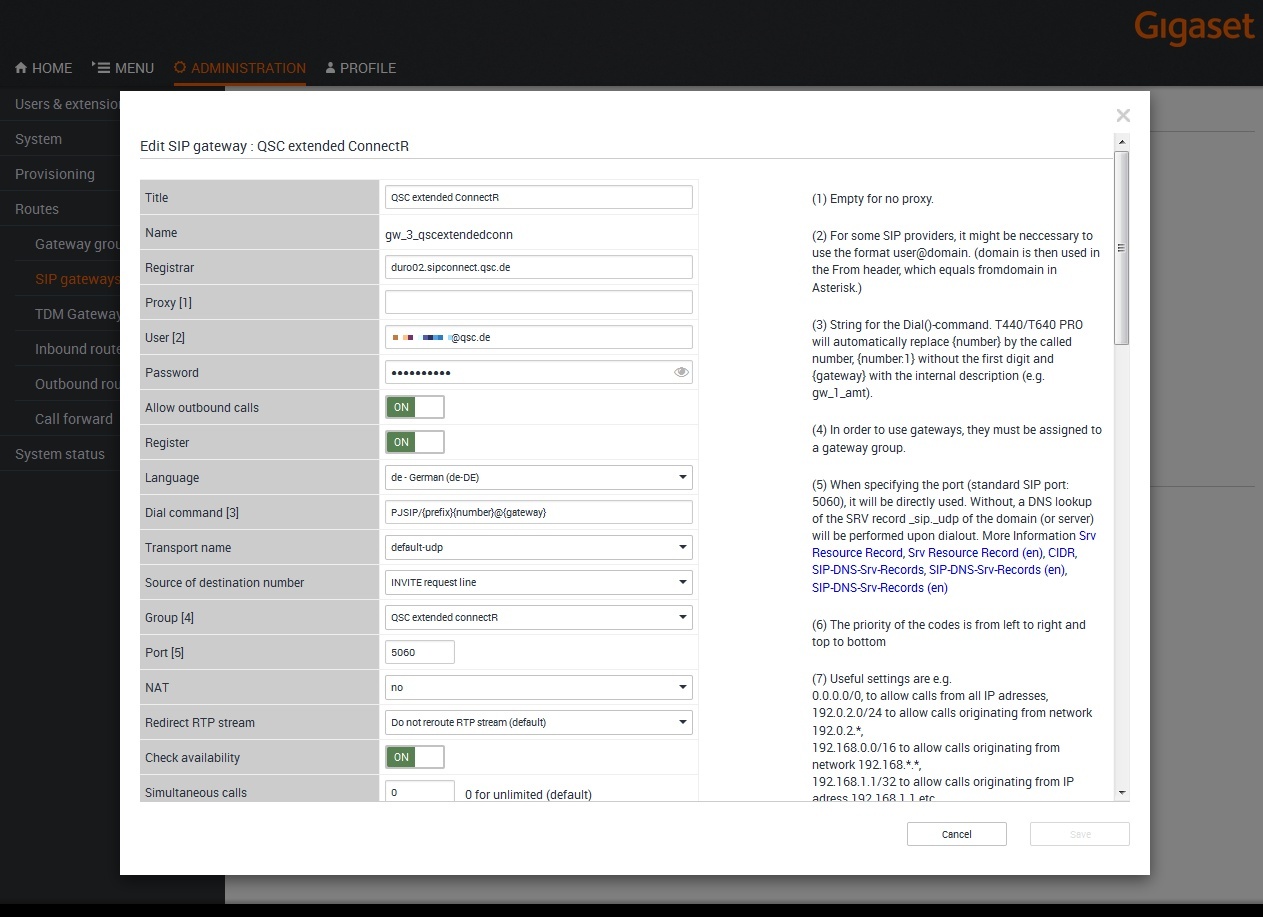Select the ADMINISTRATION tab
Image resolution: width=1263 pixels, height=917 pixels.
coord(240,68)
